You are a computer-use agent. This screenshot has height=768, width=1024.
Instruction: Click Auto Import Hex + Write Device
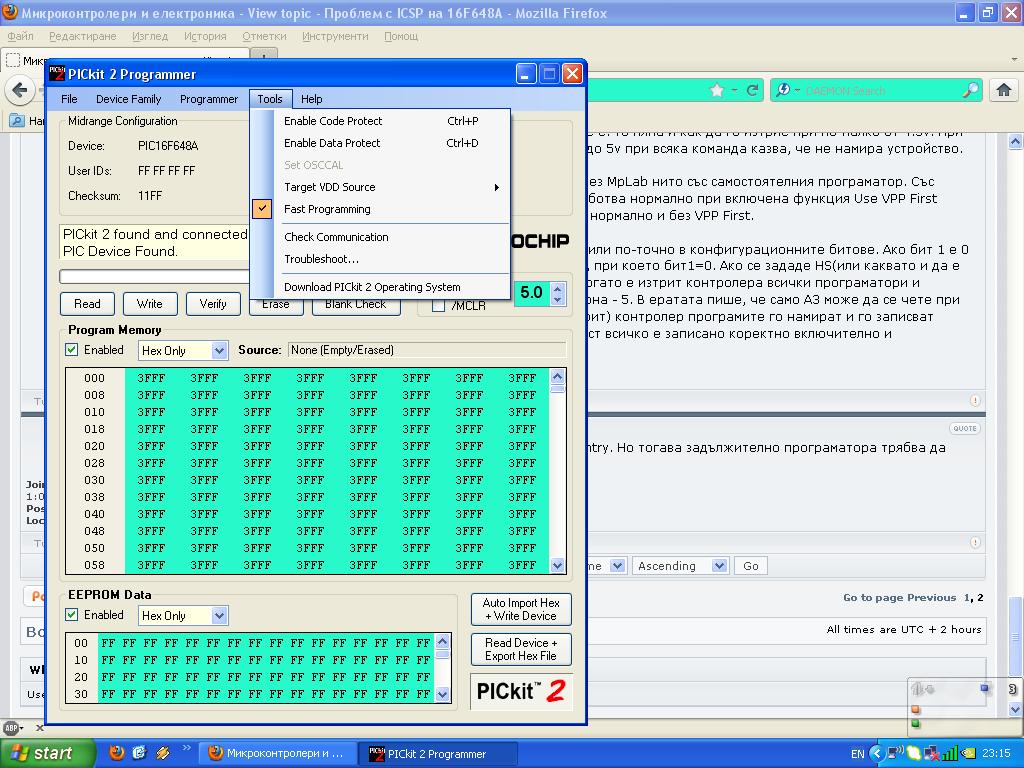point(521,609)
